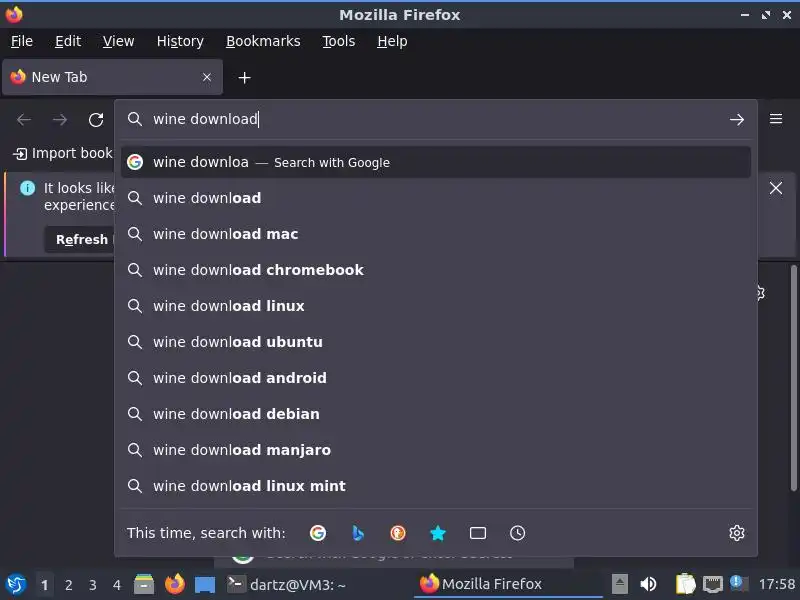The image size is (800, 600).
Task: Select 'wine download linux mint' suggestion
Action: 436,486
